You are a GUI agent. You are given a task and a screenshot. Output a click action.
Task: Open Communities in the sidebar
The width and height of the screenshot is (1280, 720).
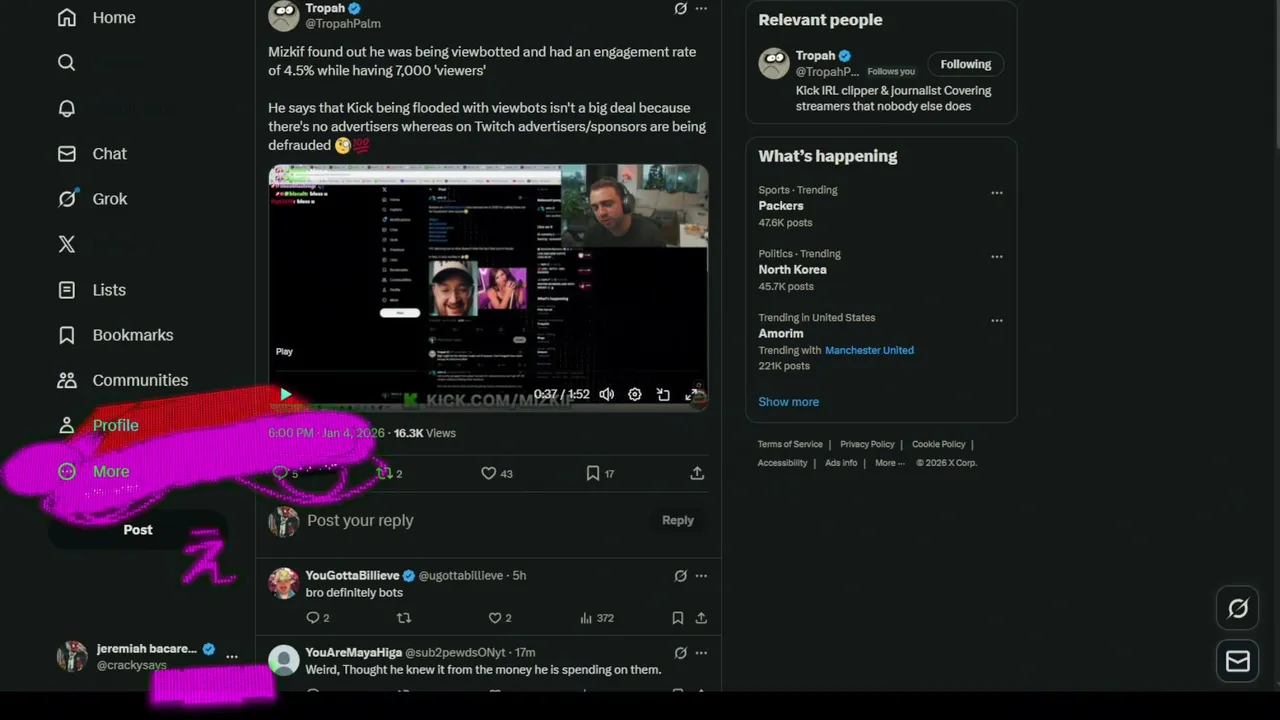click(122, 380)
